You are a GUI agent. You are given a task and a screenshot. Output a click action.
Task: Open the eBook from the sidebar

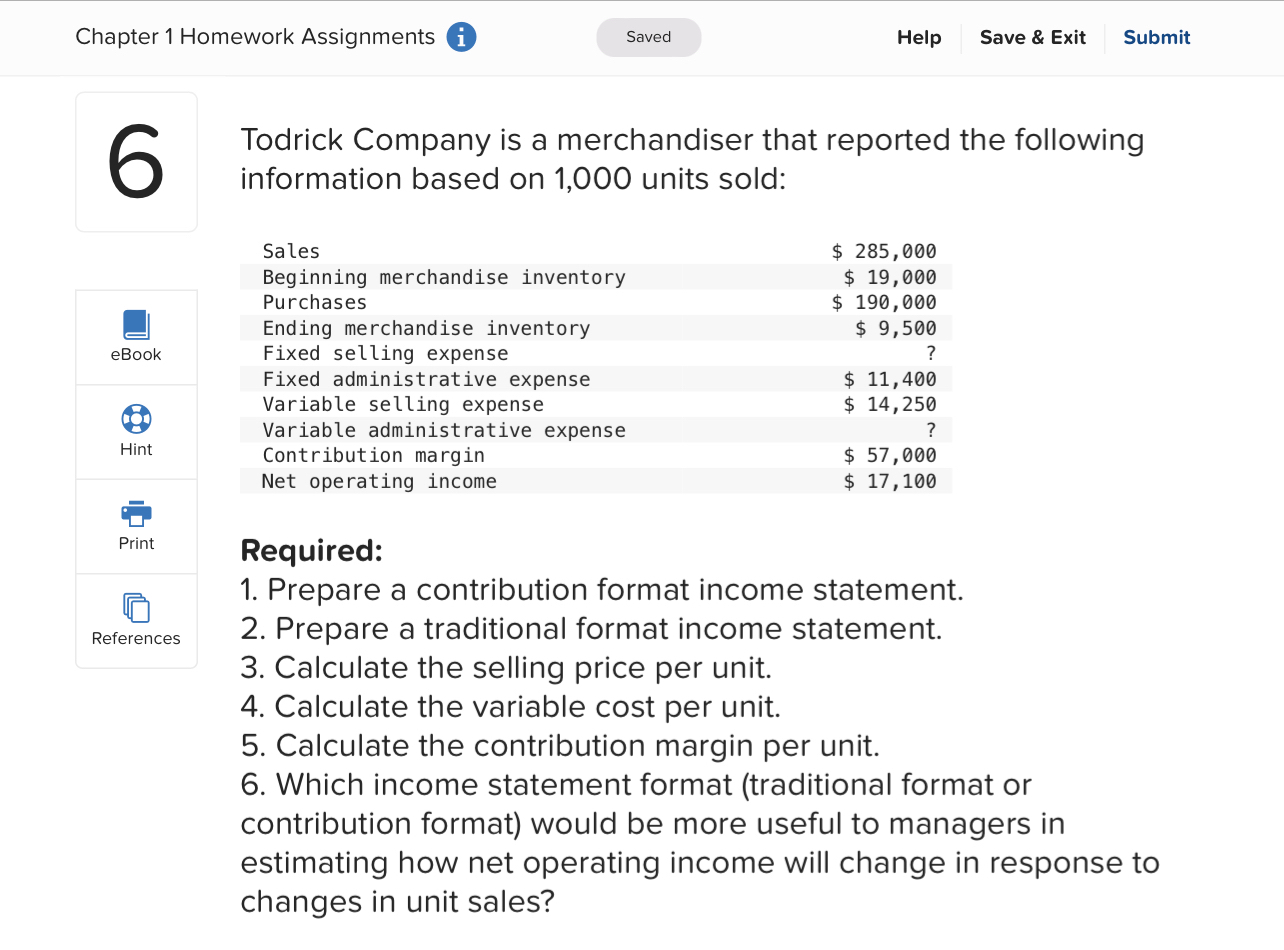[136, 337]
